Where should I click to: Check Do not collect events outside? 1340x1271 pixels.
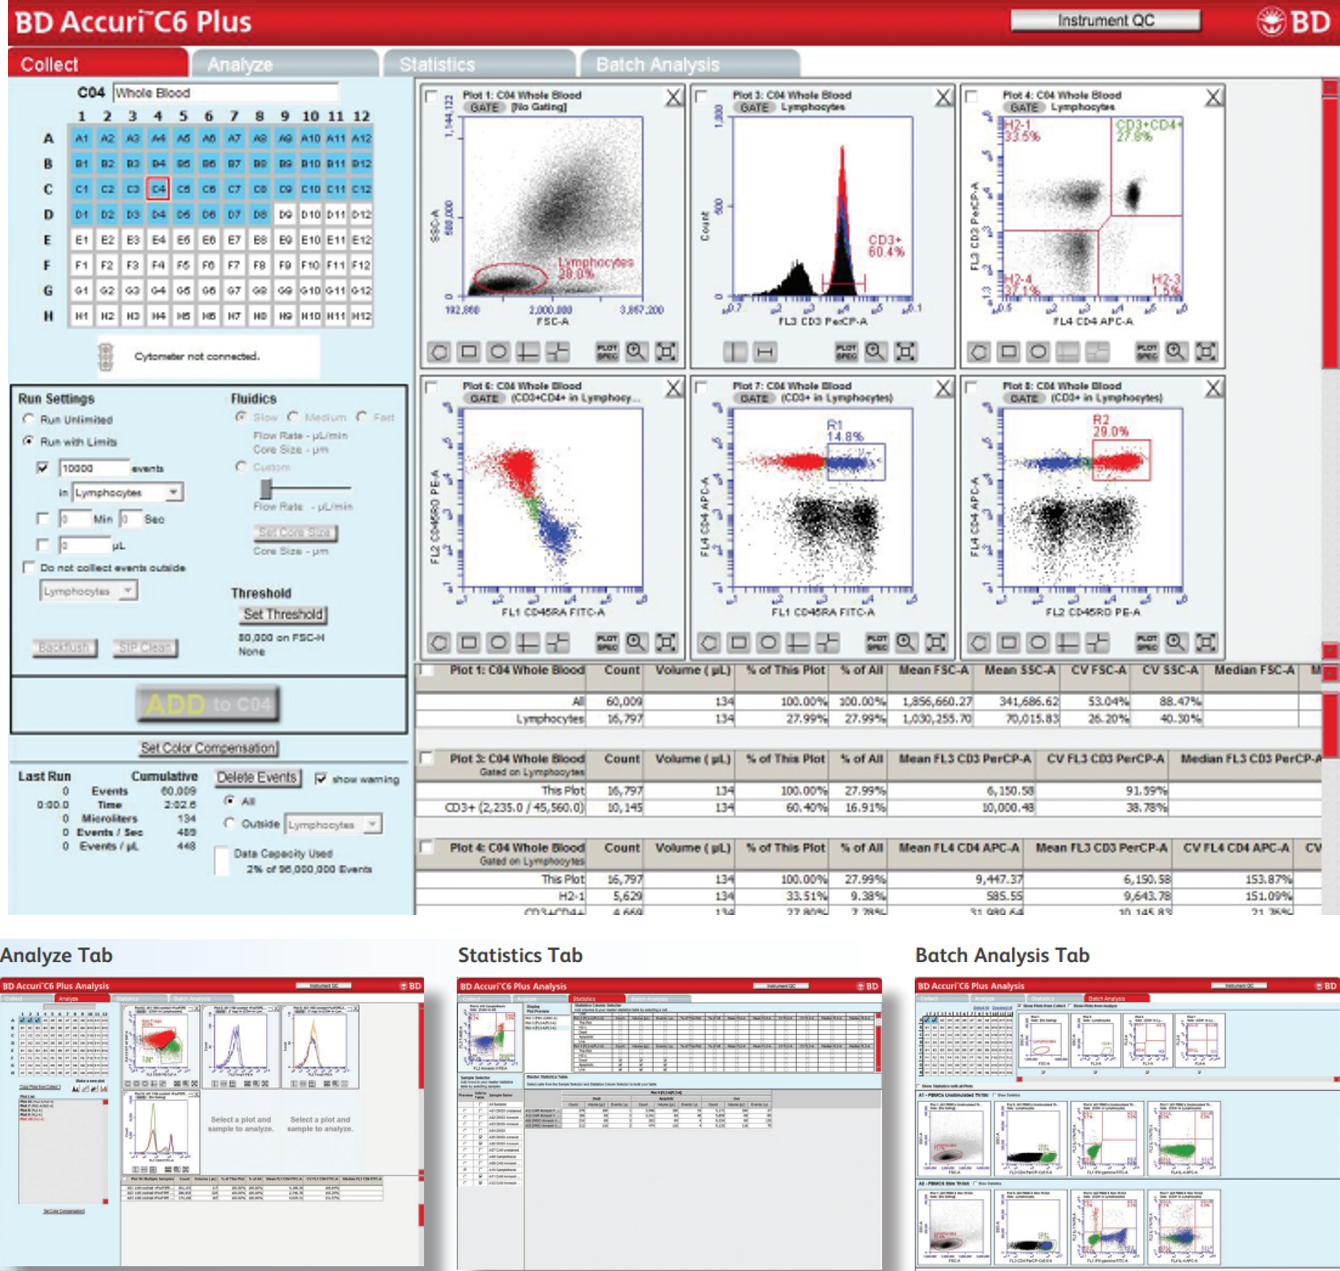(x=29, y=567)
